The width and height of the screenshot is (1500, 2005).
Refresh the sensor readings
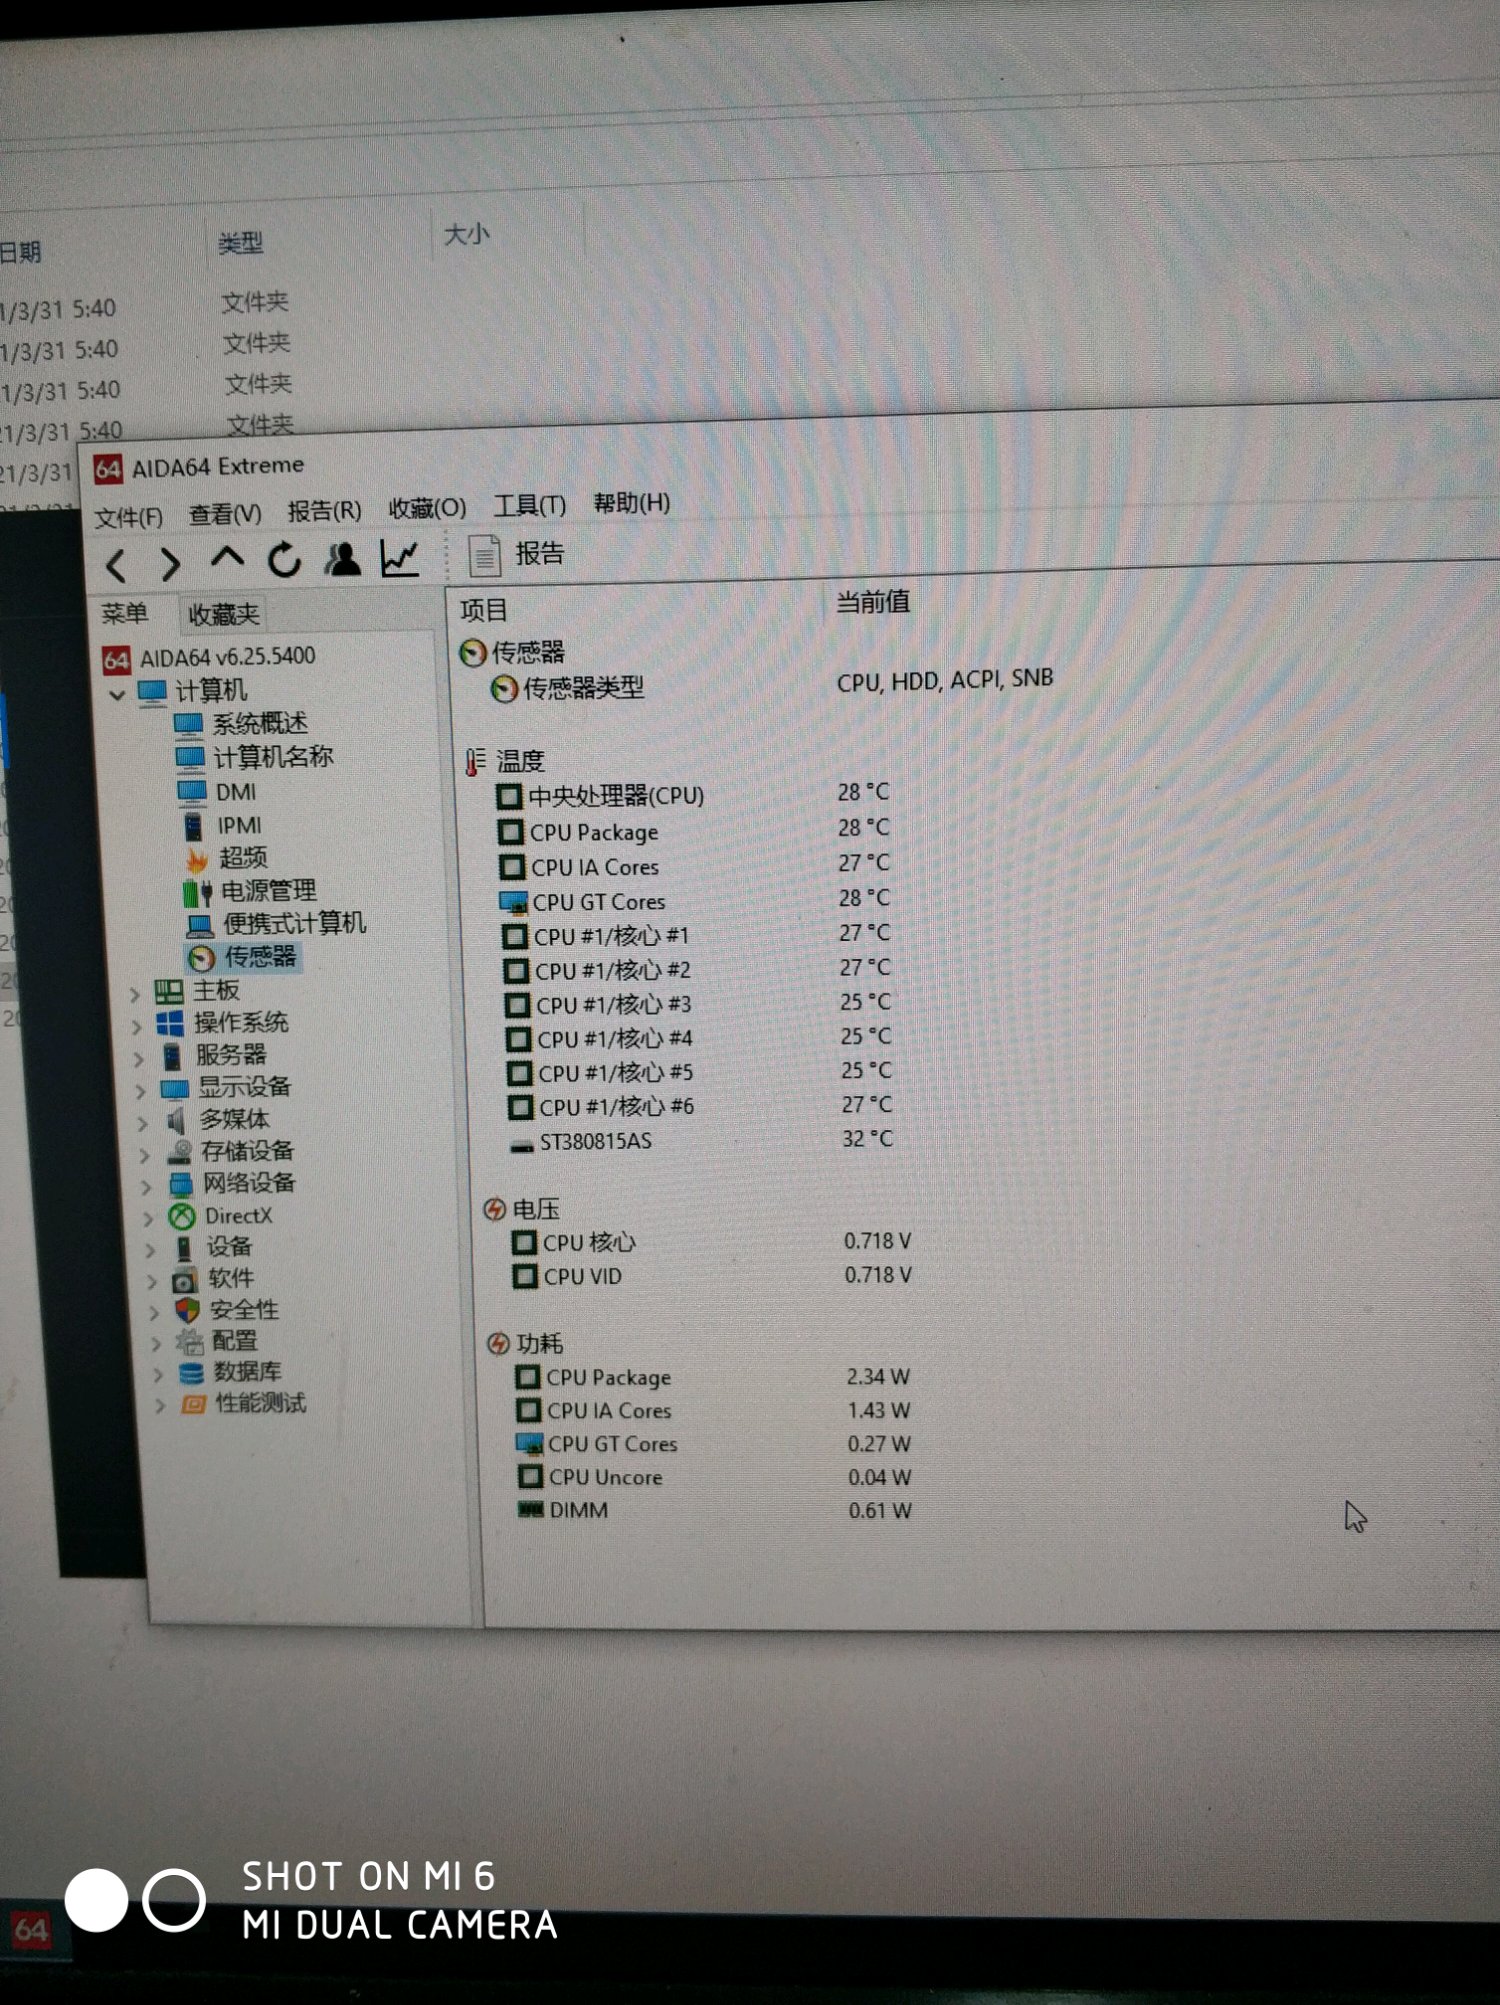(284, 560)
